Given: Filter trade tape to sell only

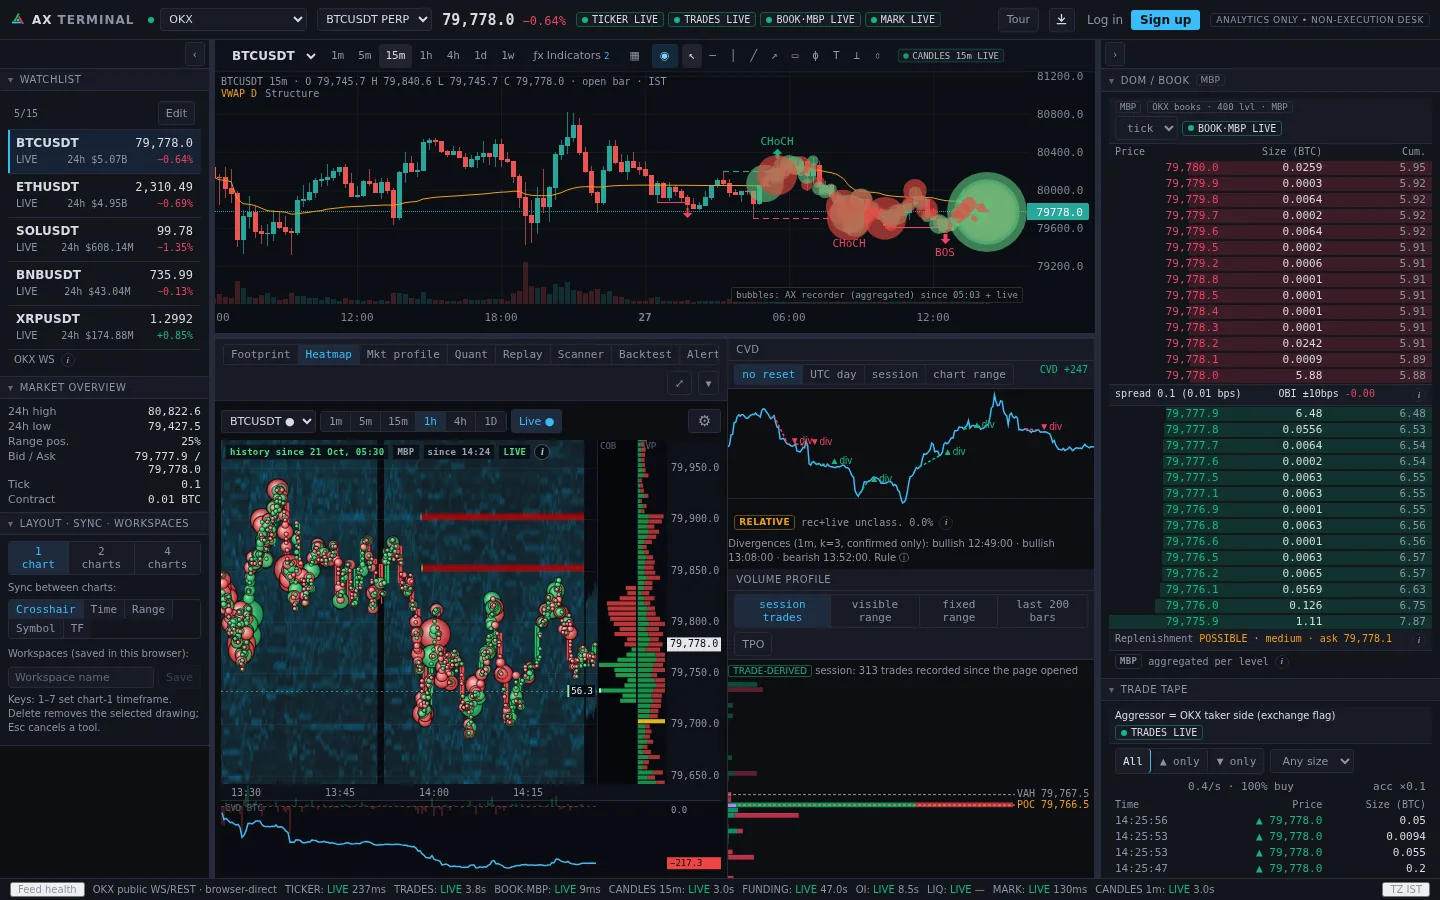Looking at the screenshot, I should point(1236,761).
